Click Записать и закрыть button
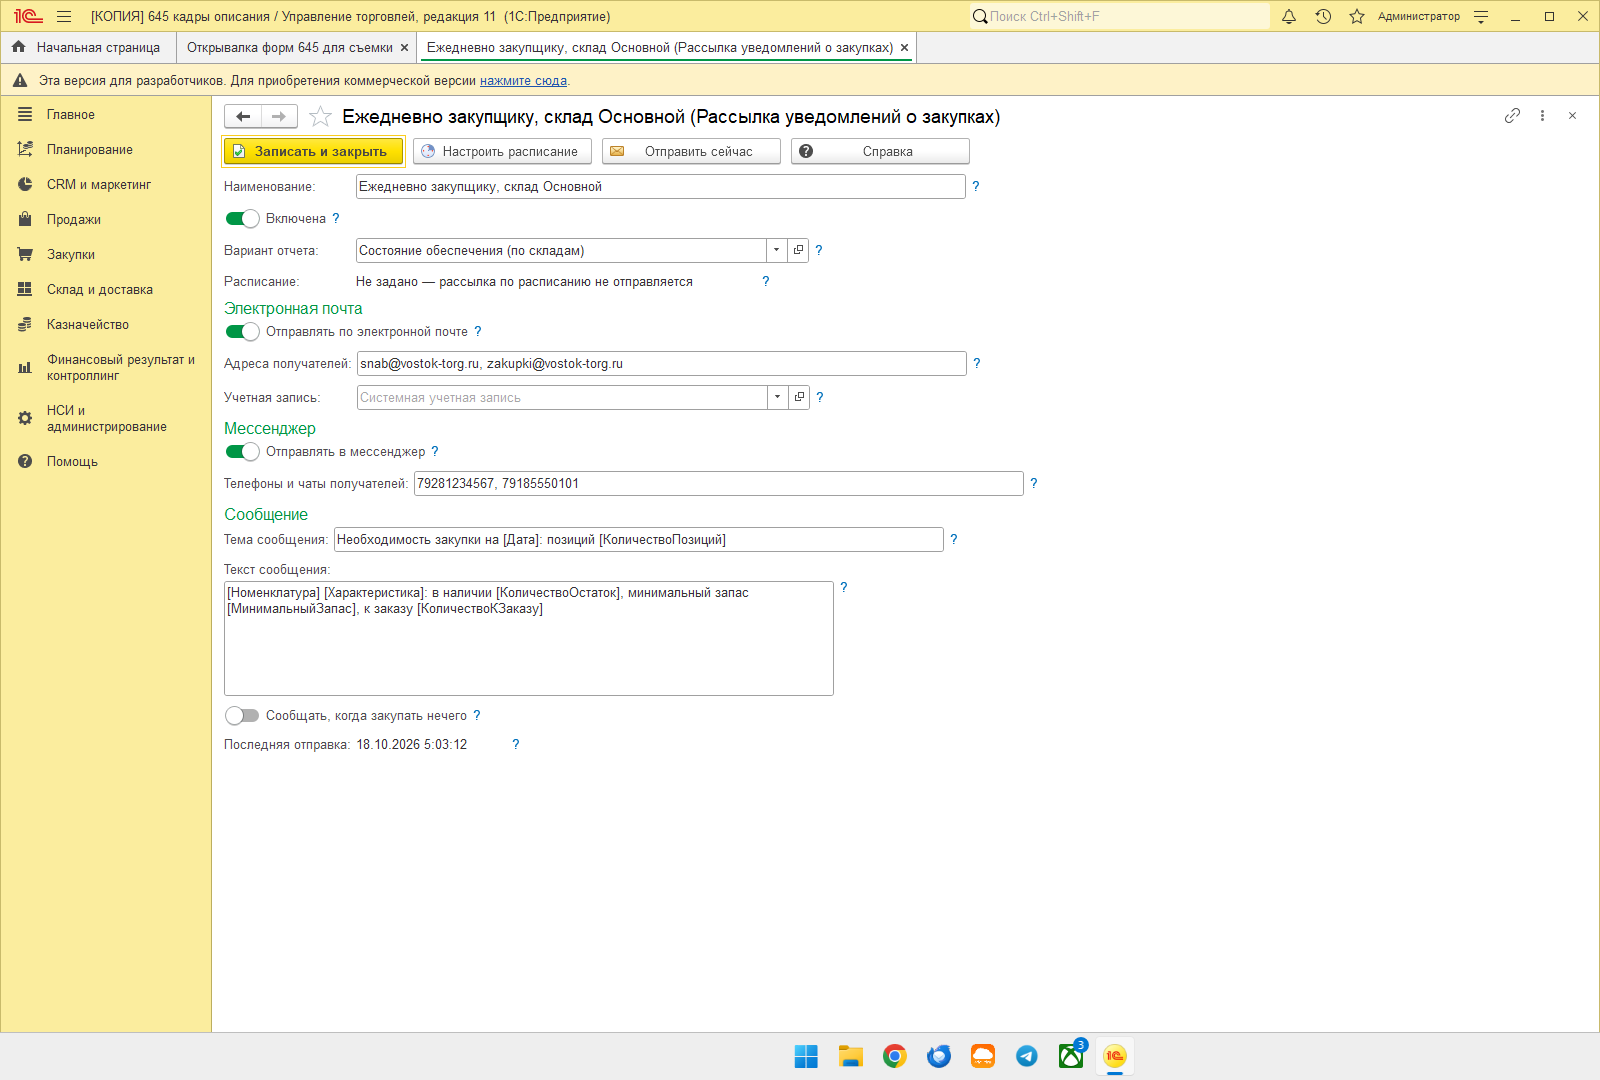The image size is (1600, 1080). 313,151
